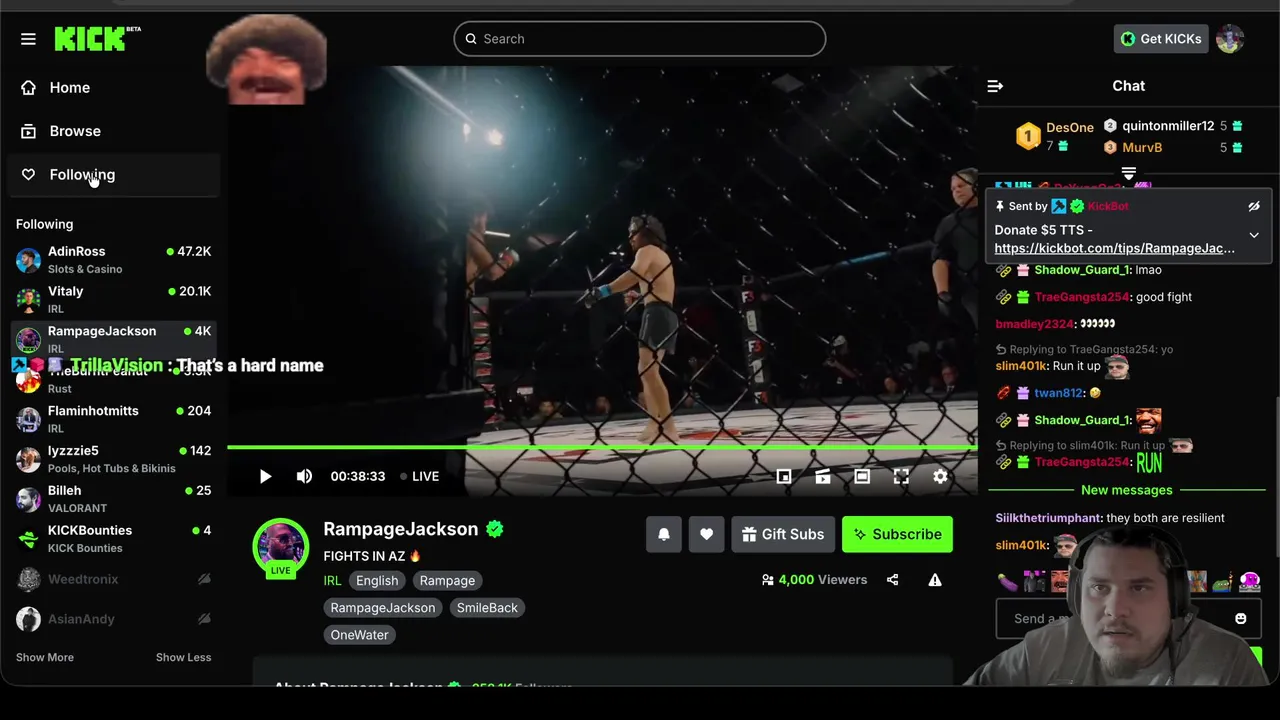Viewport: 1280px width, 720px height.
Task: Open the kickbot tips link
Action: pos(1114,248)
